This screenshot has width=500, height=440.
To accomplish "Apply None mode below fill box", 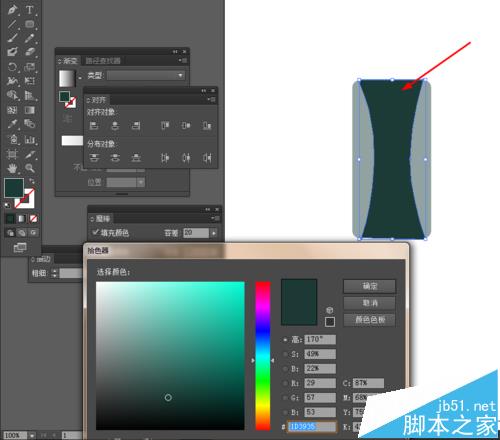I will [33, 219].
